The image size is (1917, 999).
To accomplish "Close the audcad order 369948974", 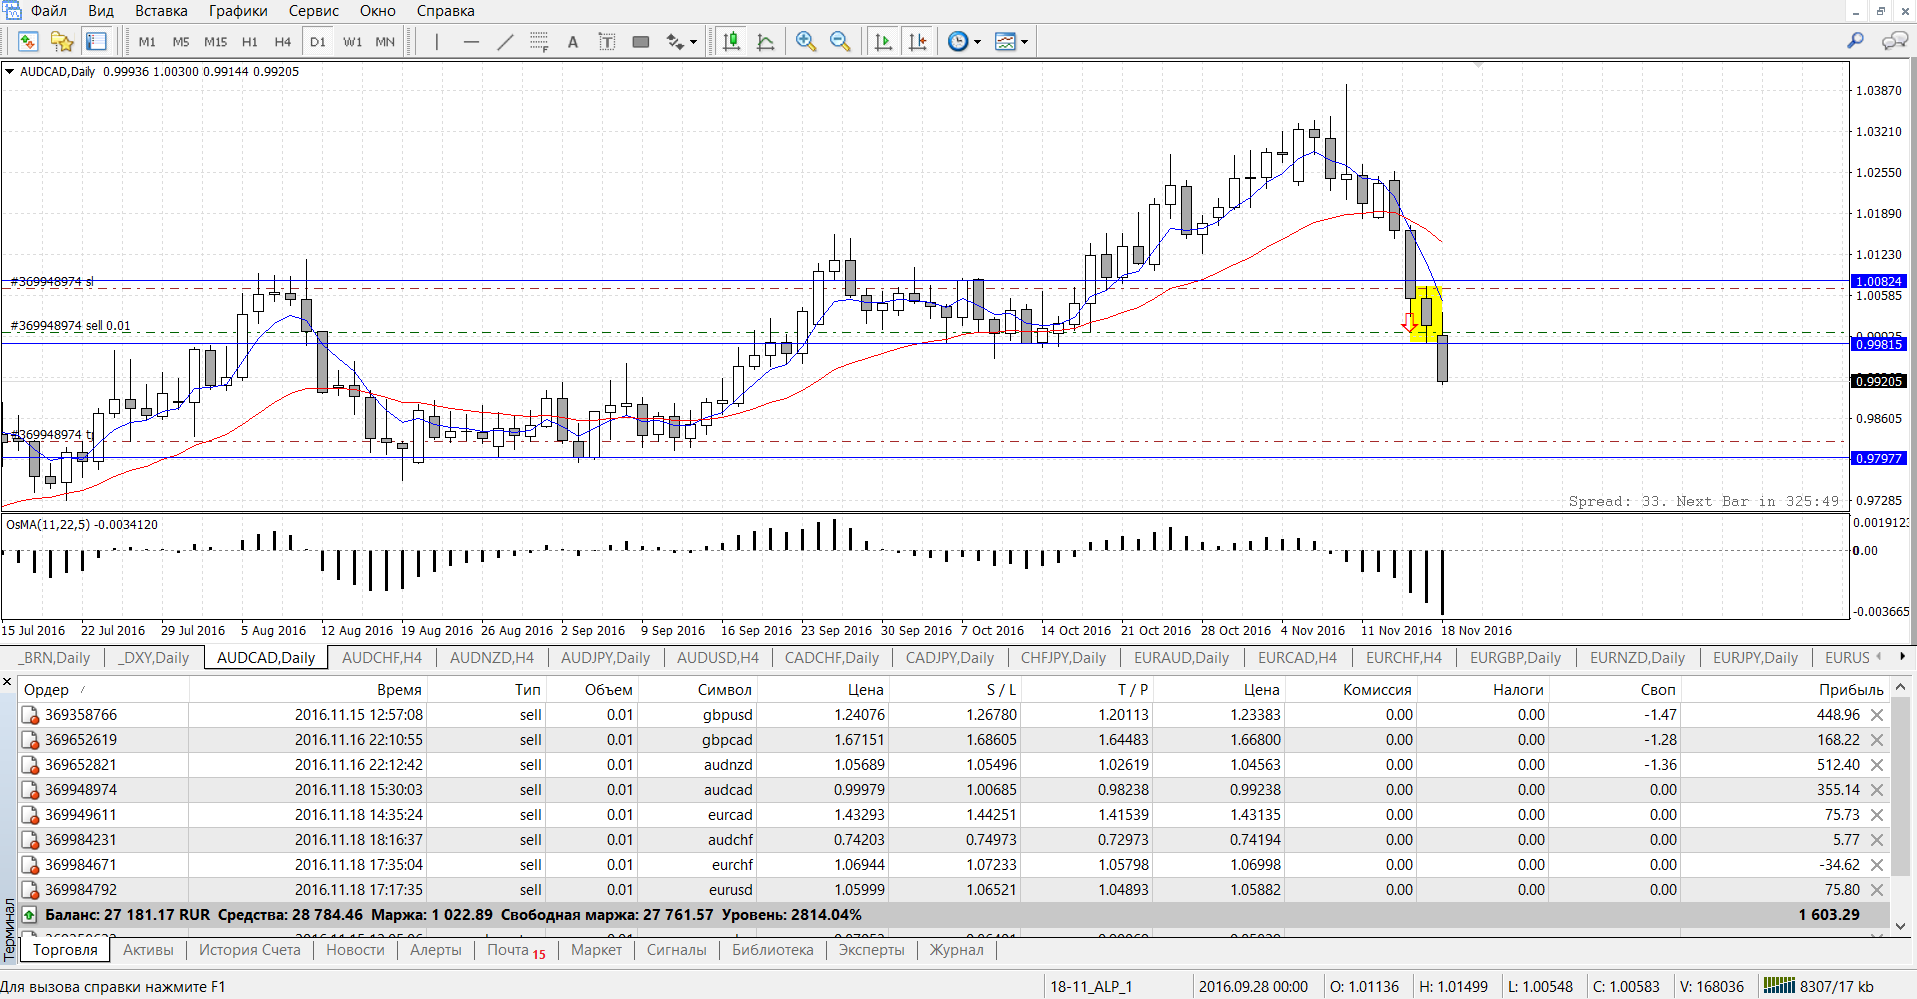I will (x=1877, y=790).
